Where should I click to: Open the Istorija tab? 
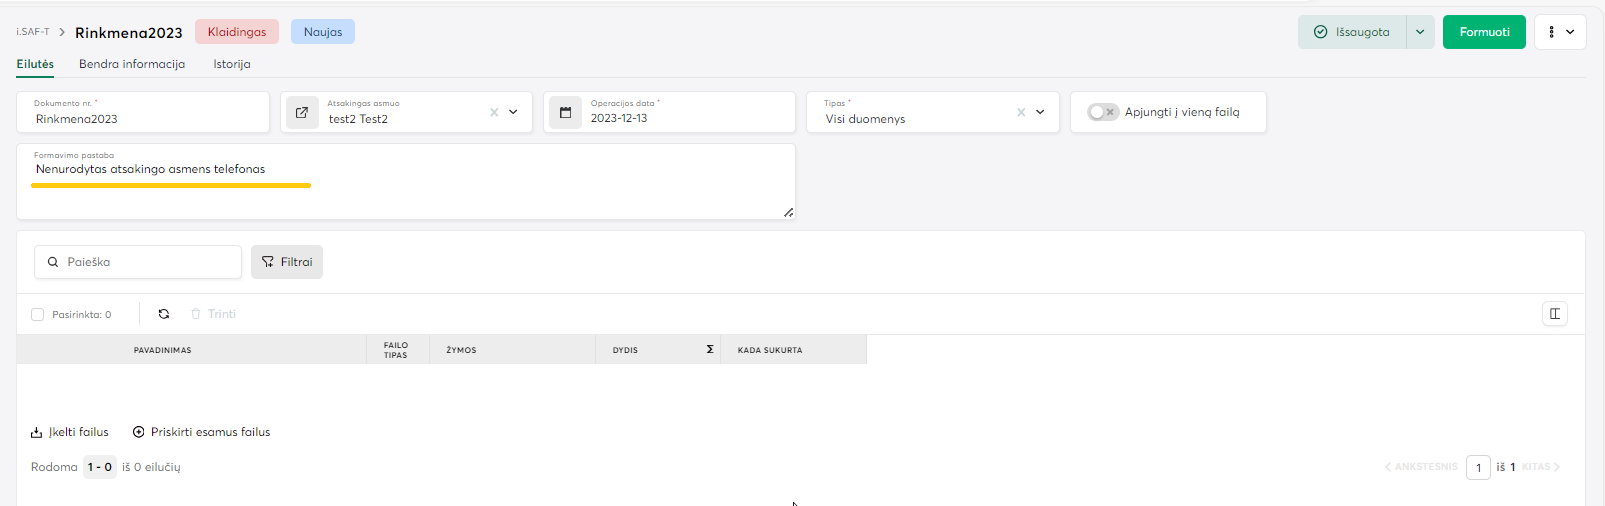232,64
